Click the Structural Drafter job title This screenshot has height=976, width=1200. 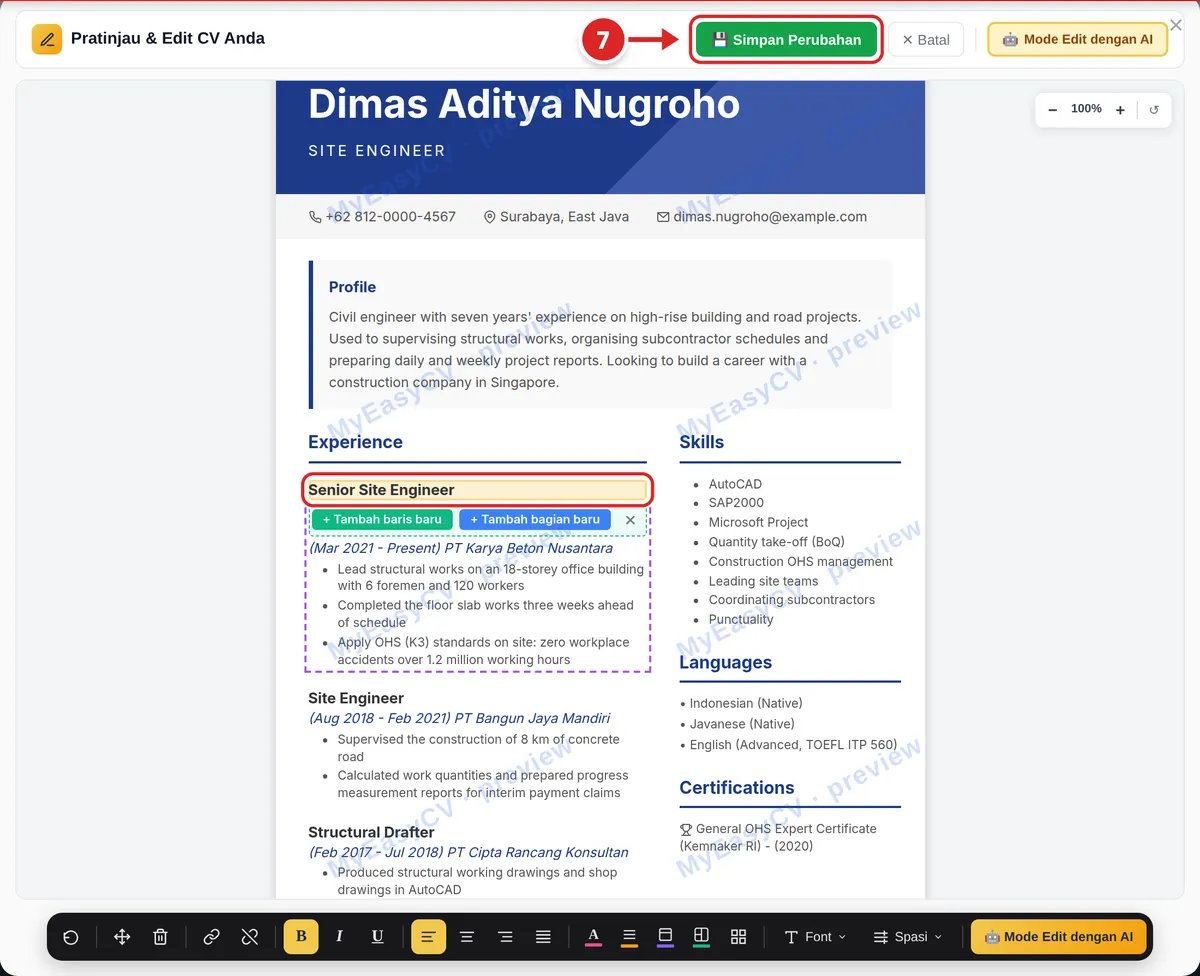[371, 832]
